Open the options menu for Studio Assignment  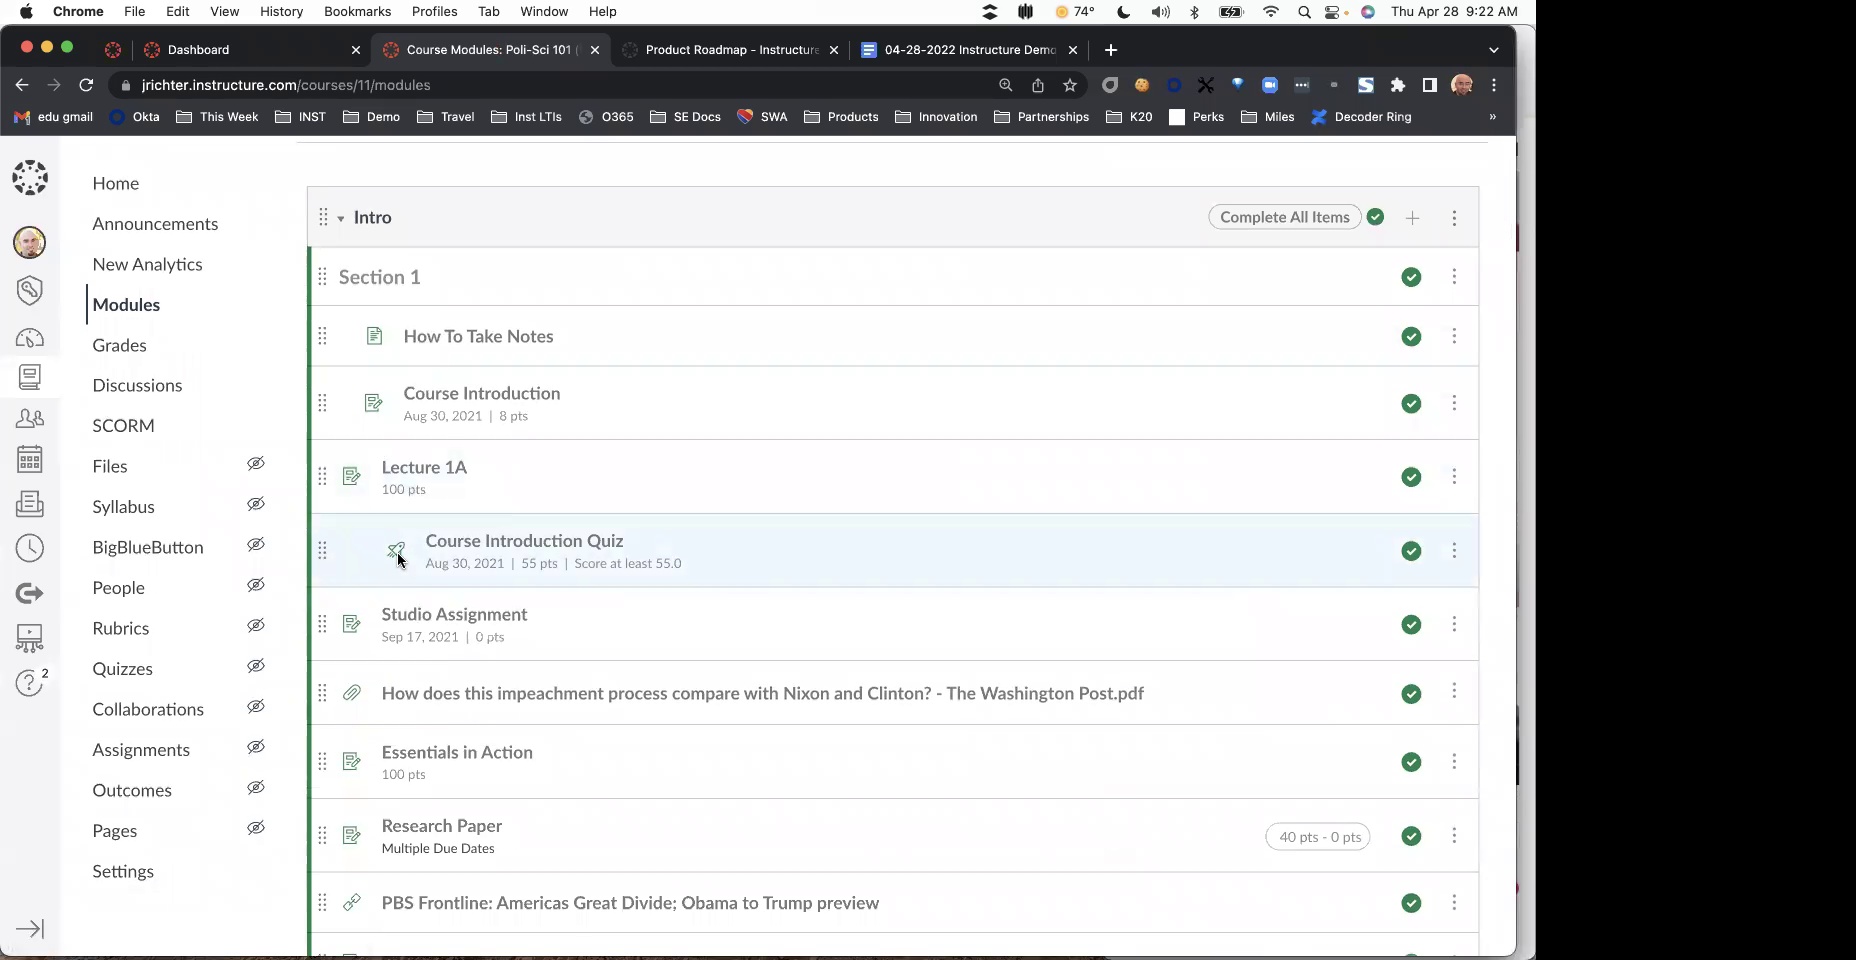click(1454, 624)
